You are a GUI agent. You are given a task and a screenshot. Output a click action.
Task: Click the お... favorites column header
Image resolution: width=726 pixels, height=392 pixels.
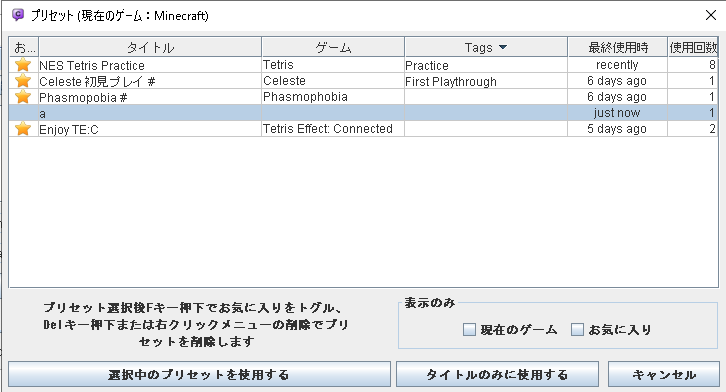click(x=24, y=47)
